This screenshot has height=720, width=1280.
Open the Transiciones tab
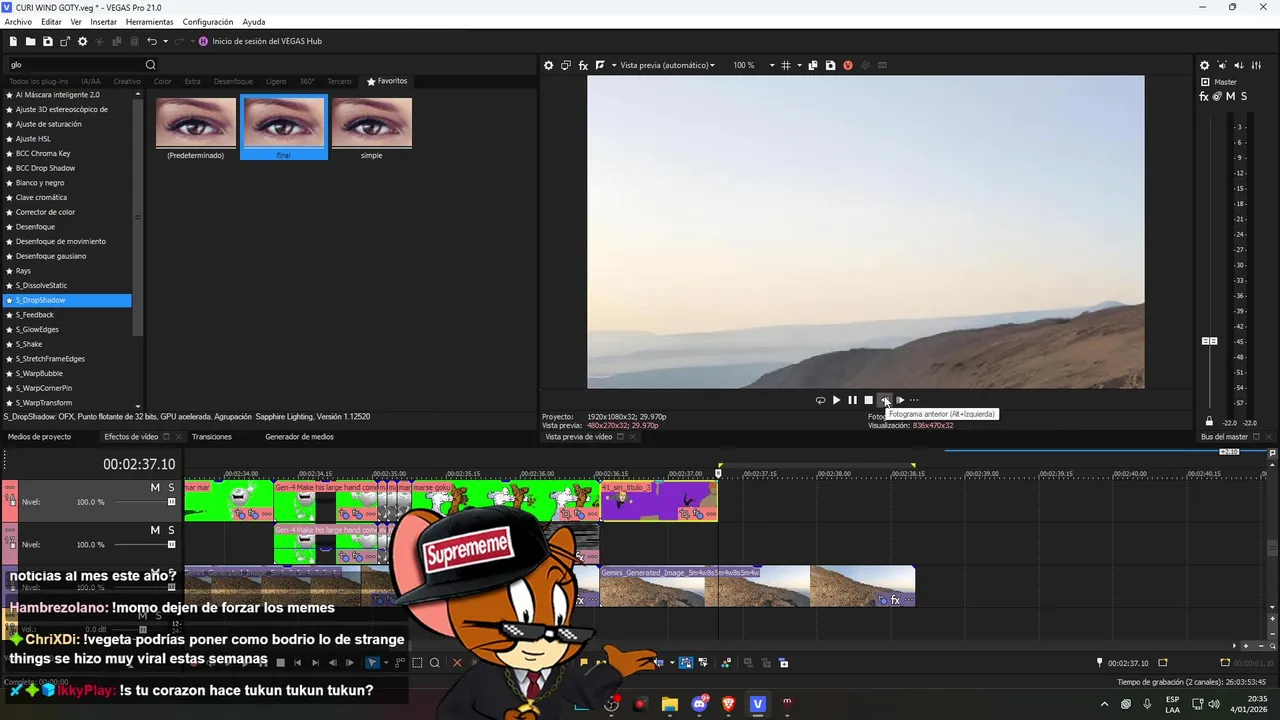tap(212, 437)
